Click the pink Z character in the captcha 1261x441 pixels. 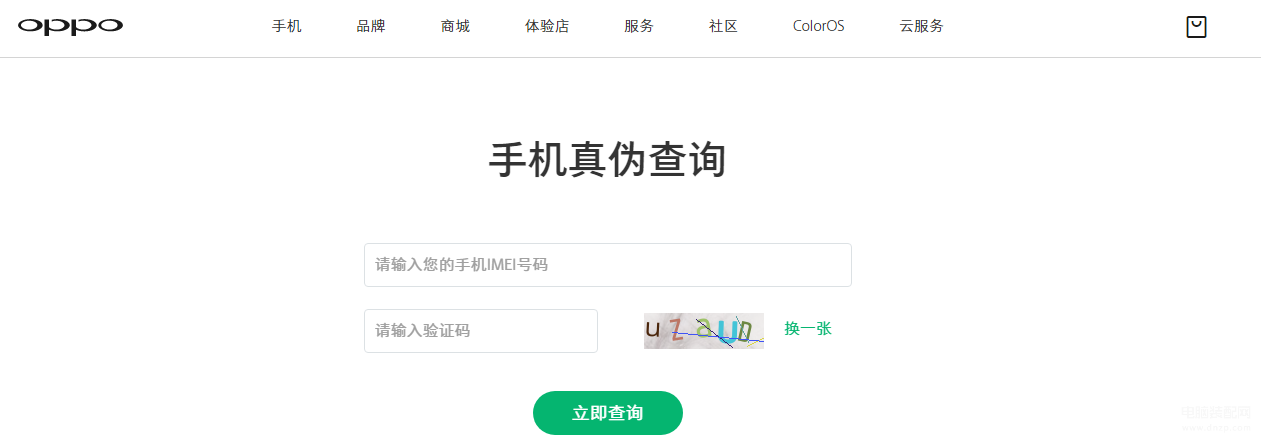[677, 329]
